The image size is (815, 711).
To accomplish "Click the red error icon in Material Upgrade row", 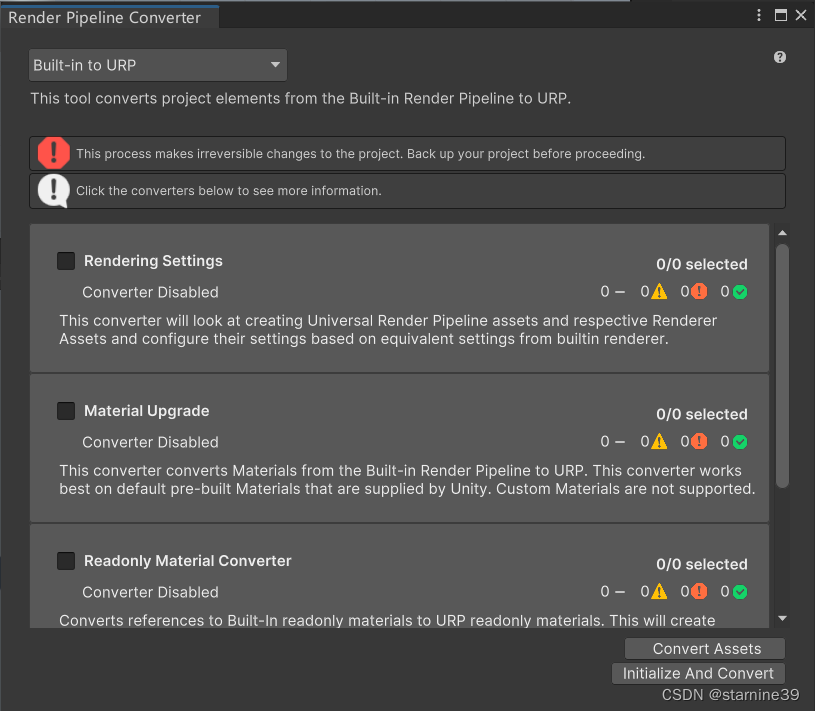I will click(x=699, y=441).
